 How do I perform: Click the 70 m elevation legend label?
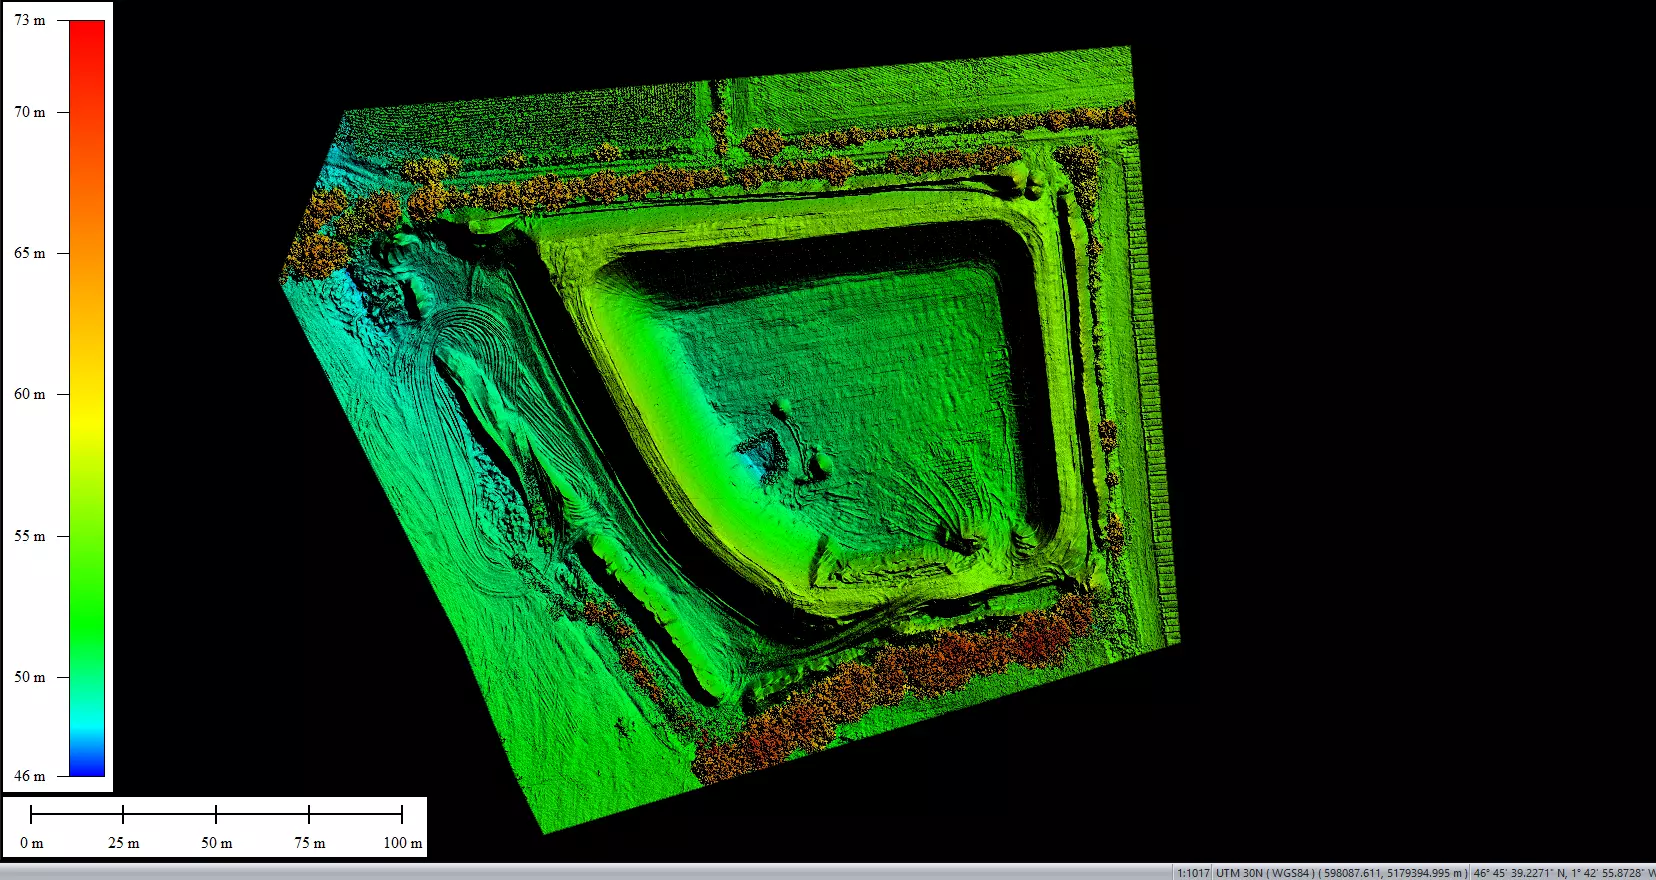coord(30,112)
